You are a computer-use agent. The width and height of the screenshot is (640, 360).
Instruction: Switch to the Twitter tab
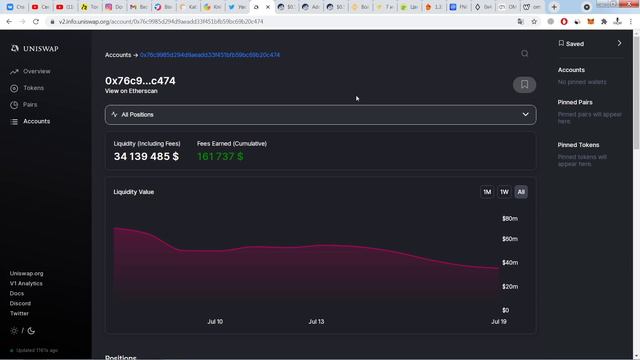(x=237, y=7)
